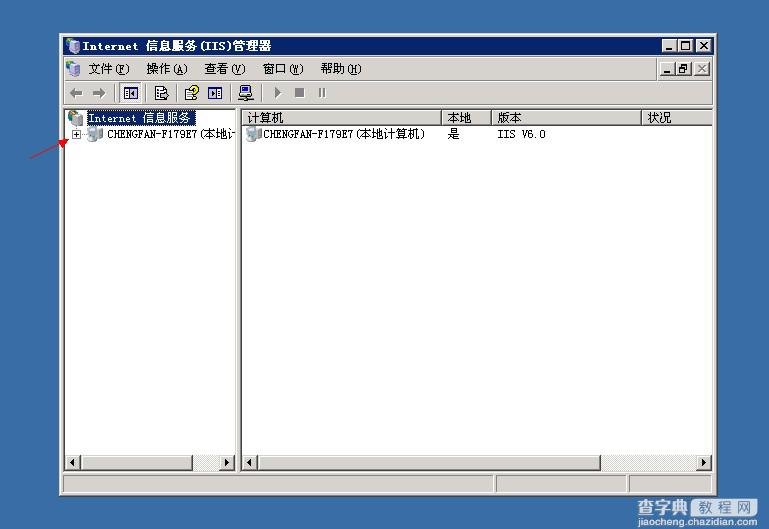
Task: Toggle the show/hide console tree icon
Action: point(130,93)
